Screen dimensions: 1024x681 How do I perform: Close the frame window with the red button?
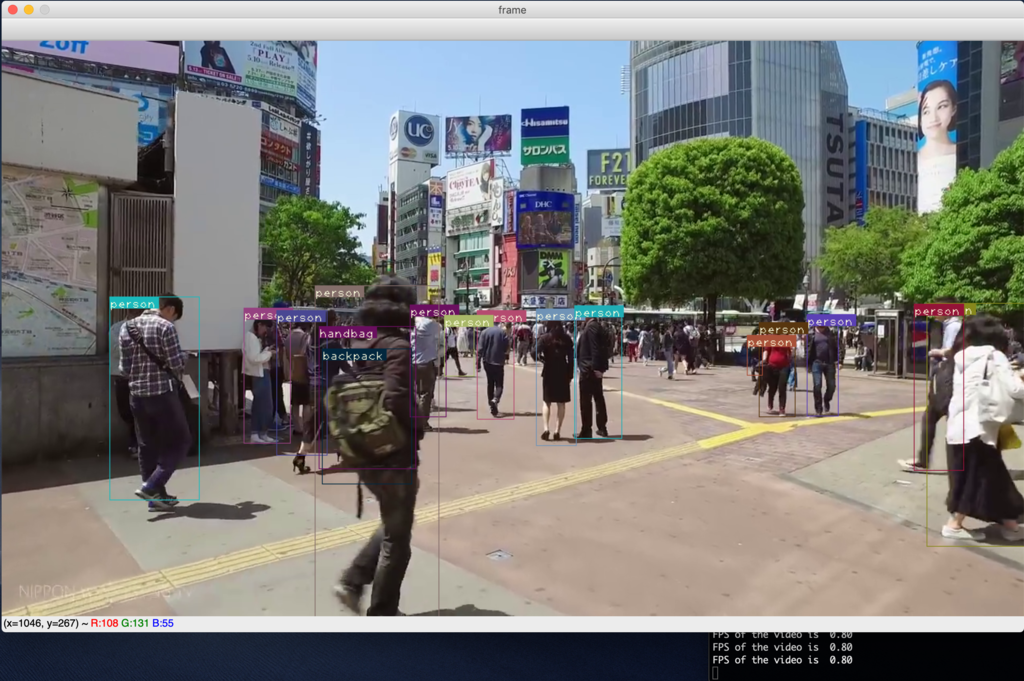[x=12, y=10]
